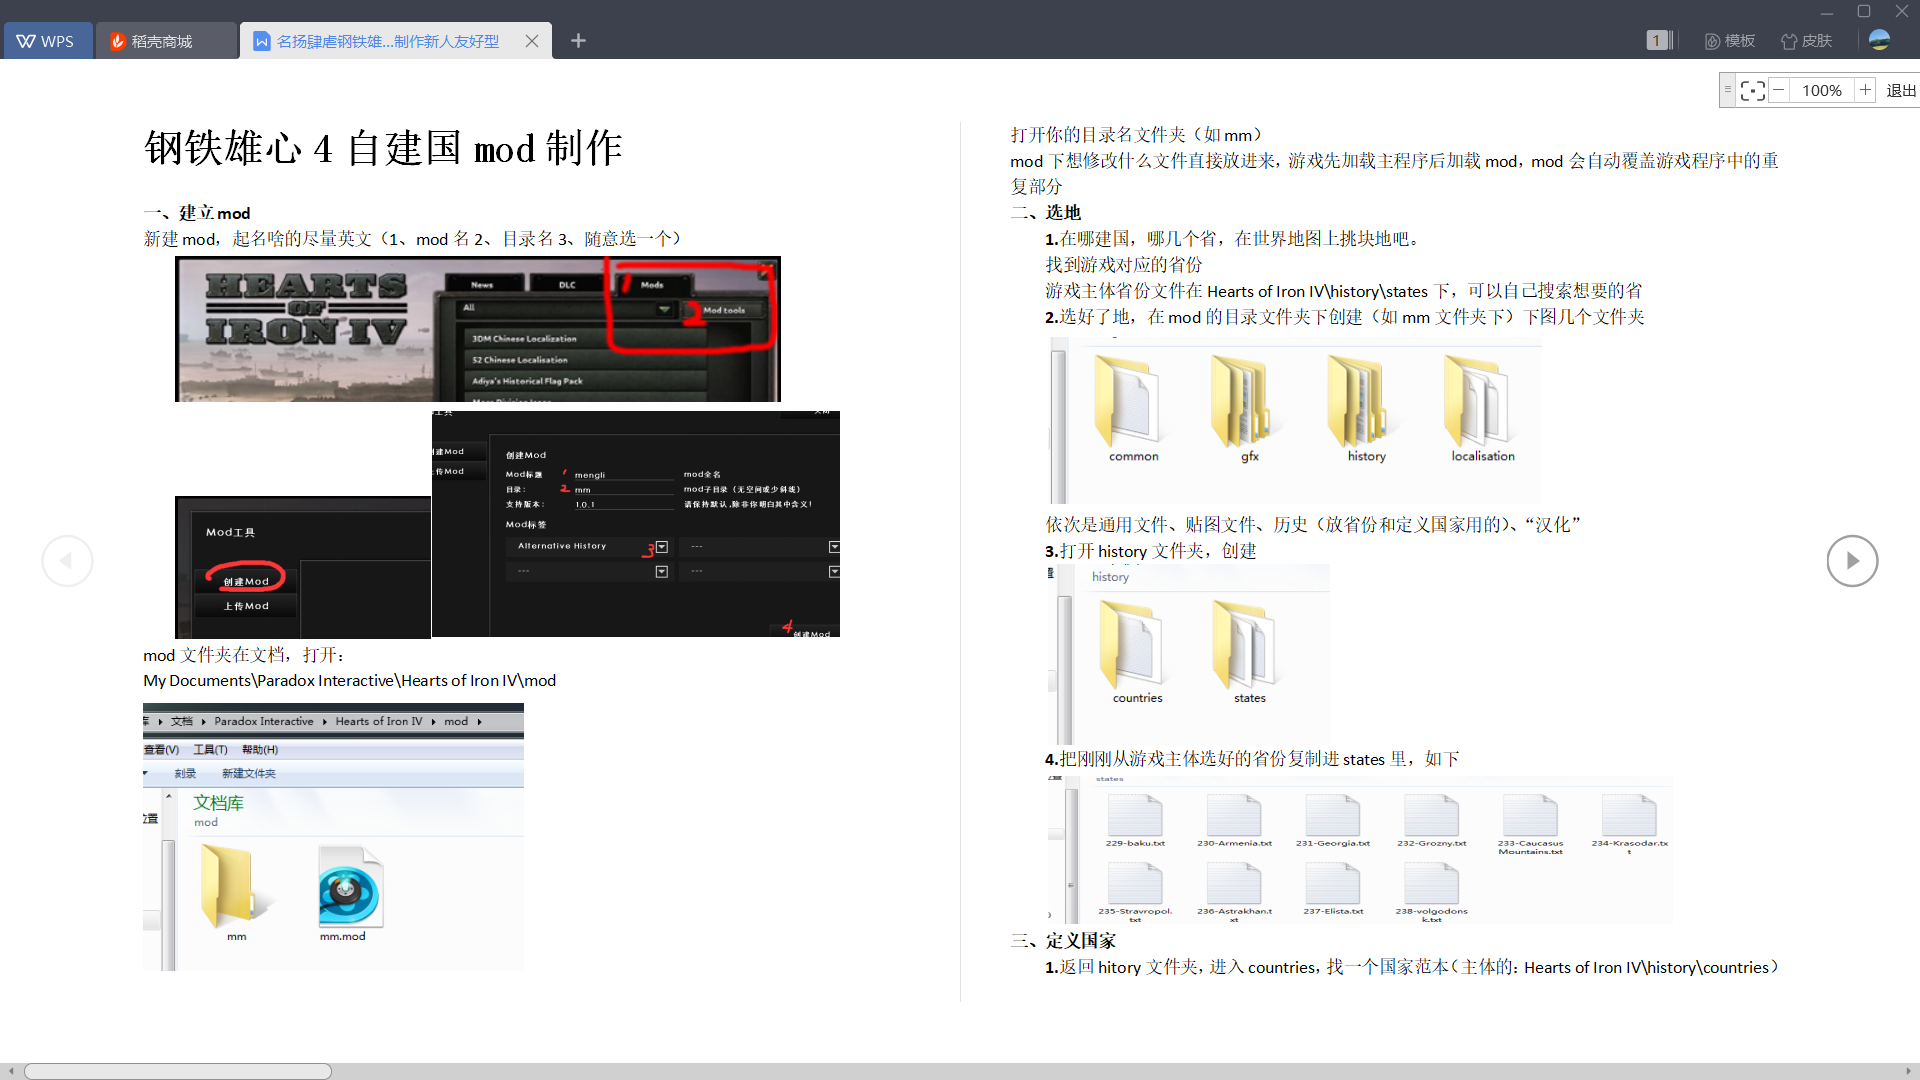Click the window count badge showing 1
The height and width of the screenshot is (1080, 1920).
[1657, 40]
